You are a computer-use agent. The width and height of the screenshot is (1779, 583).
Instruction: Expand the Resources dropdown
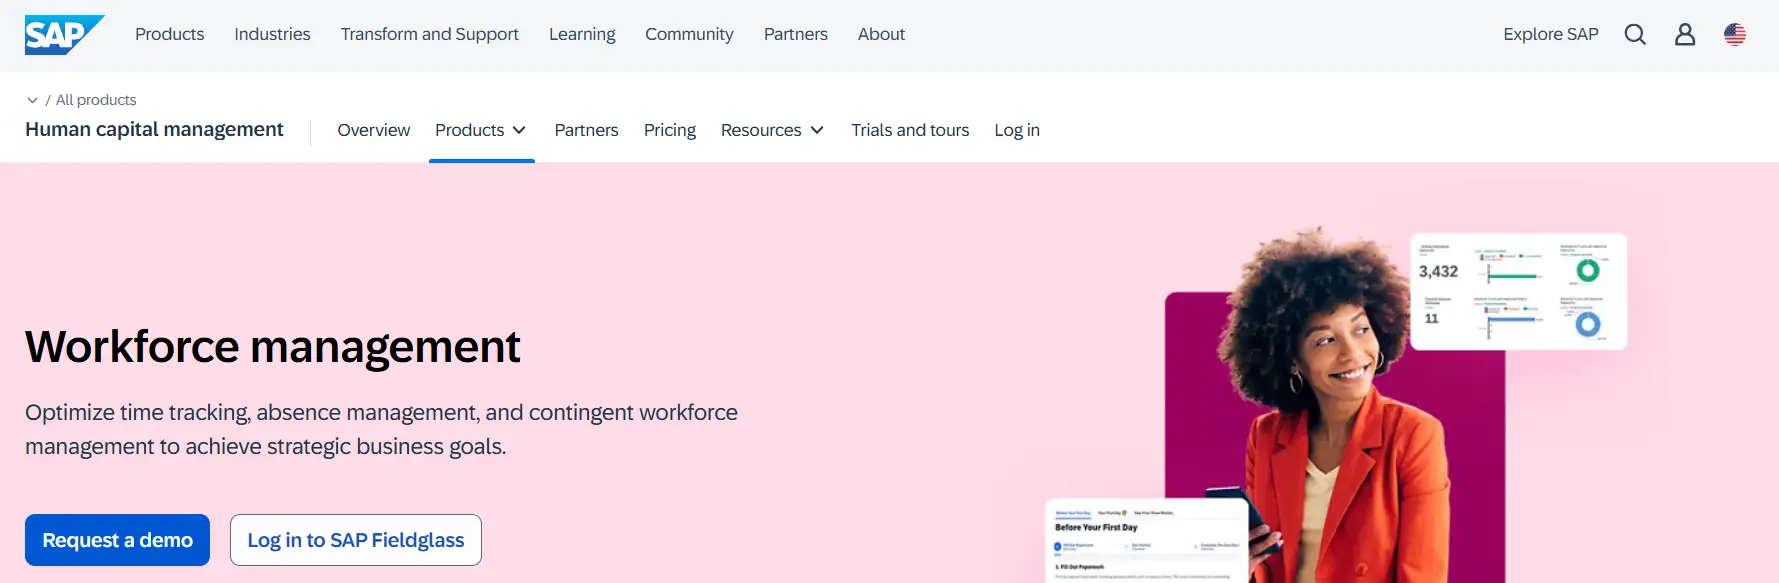click(772, 130)
